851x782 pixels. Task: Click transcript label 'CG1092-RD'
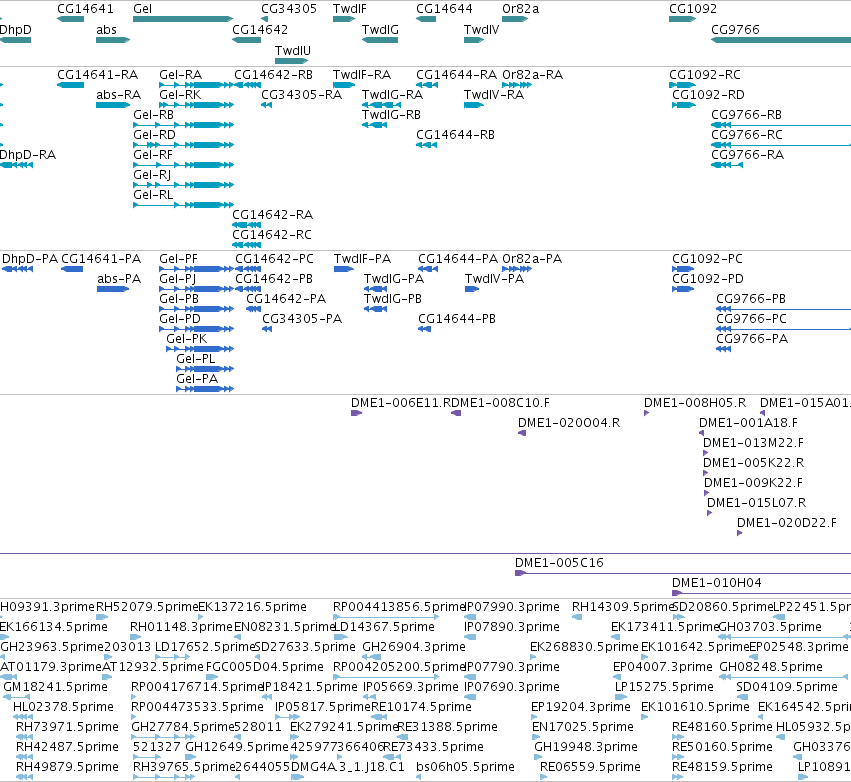[x=708, y=95]
